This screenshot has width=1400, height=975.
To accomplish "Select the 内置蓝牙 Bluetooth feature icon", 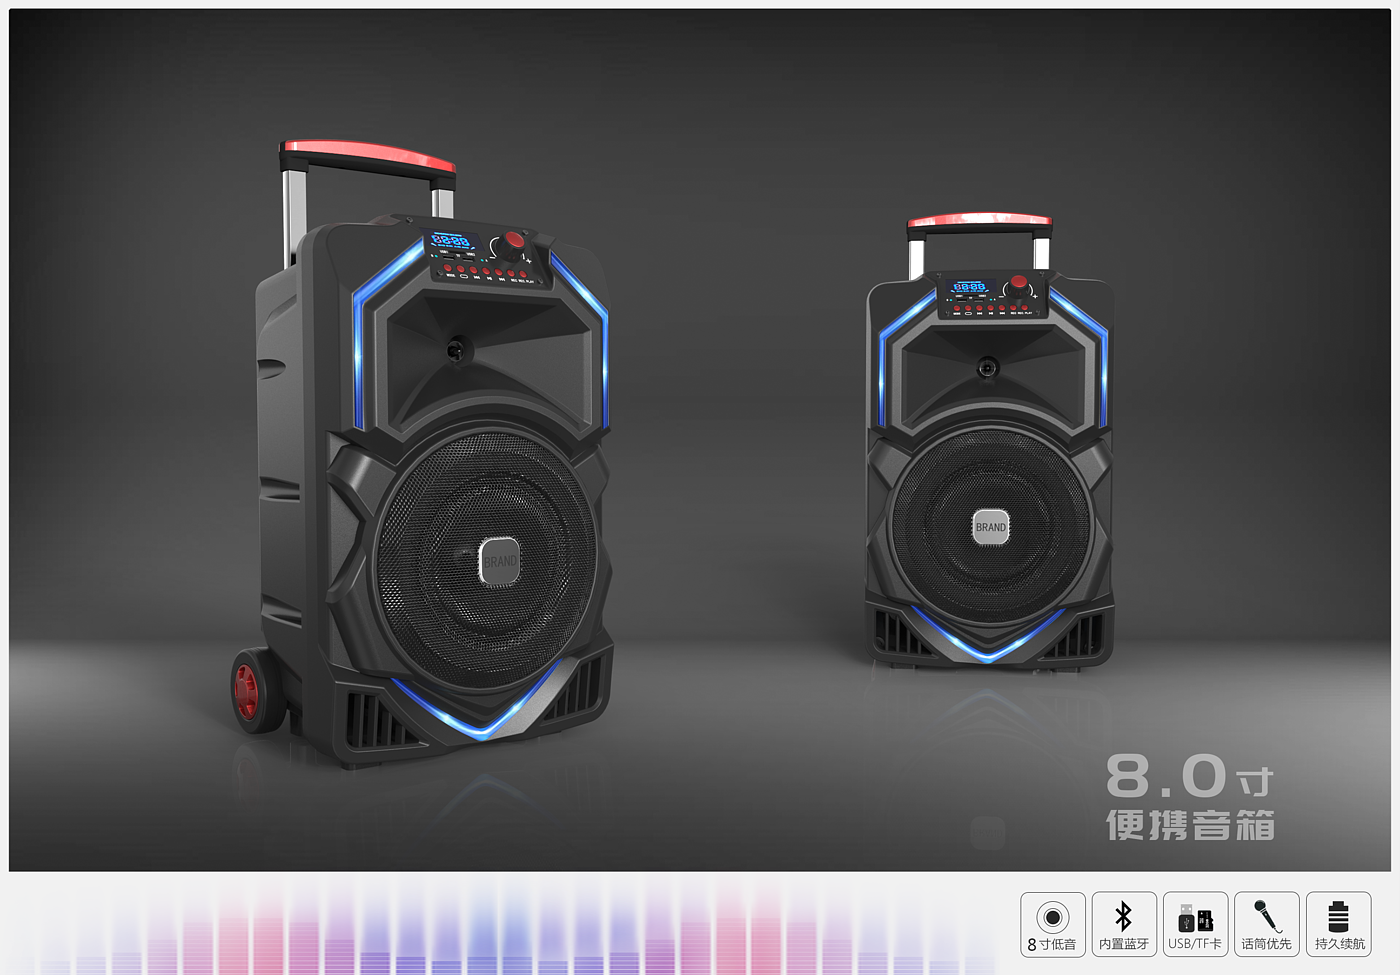I will pyautogui.click(x=1124, y=924).
